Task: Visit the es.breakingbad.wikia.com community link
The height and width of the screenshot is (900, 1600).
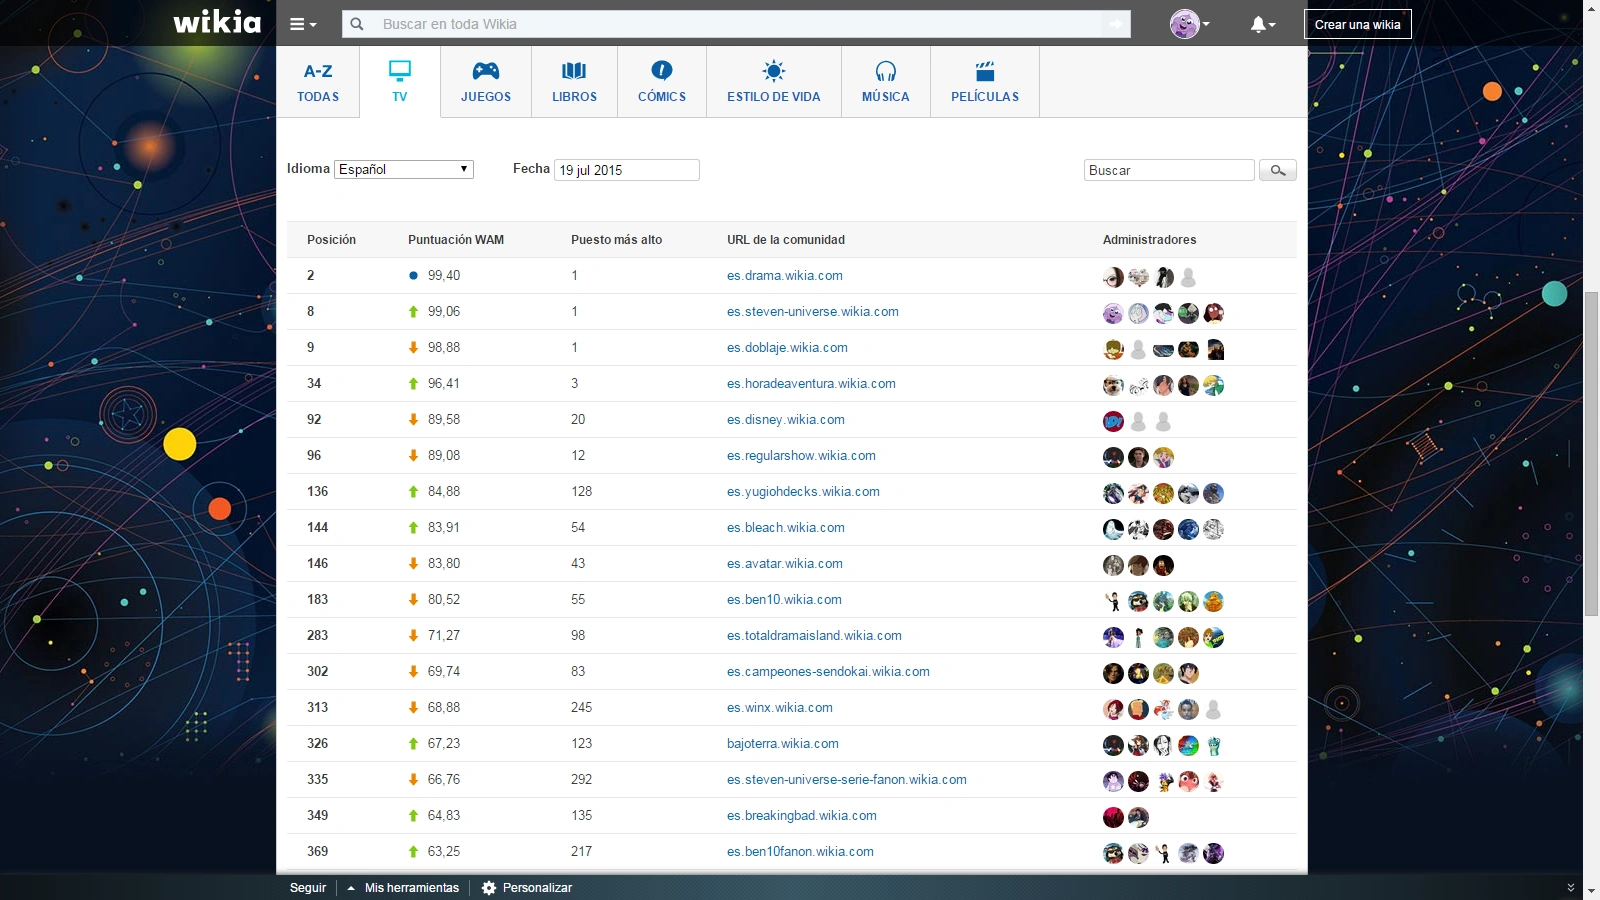Action: [801, 816]
